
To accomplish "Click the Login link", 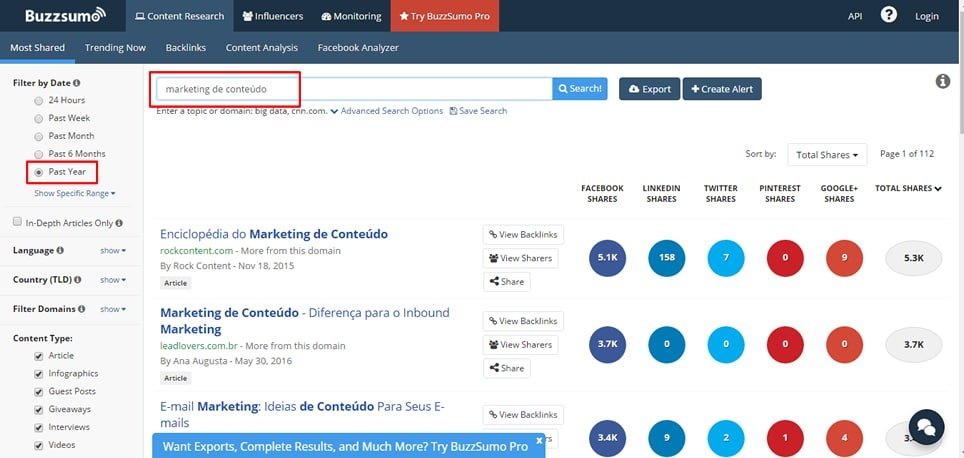I will click(x=926, y=16).
